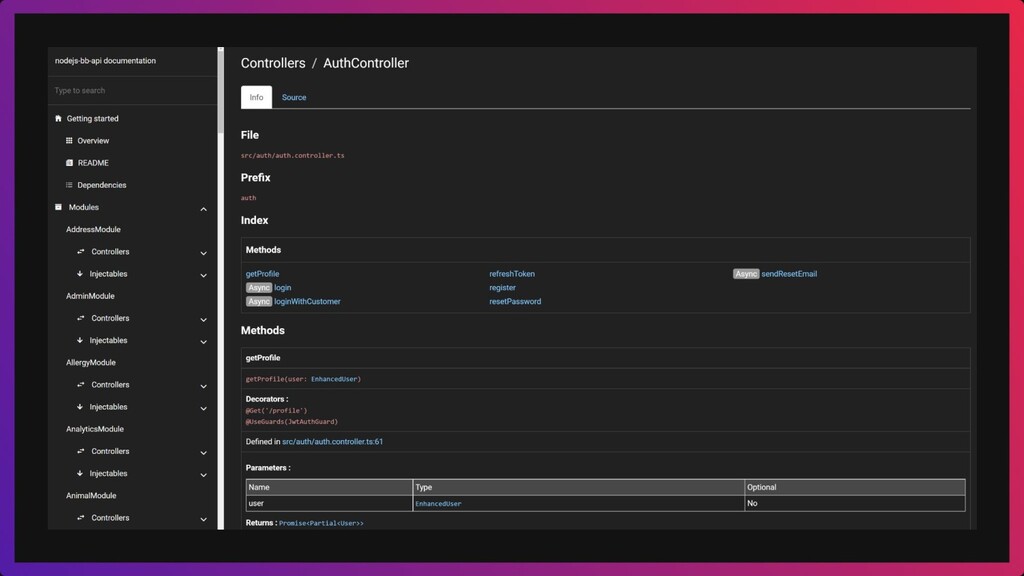
Task: Select the Info tab
Action: pyautogui.click(x=256, y=97)
